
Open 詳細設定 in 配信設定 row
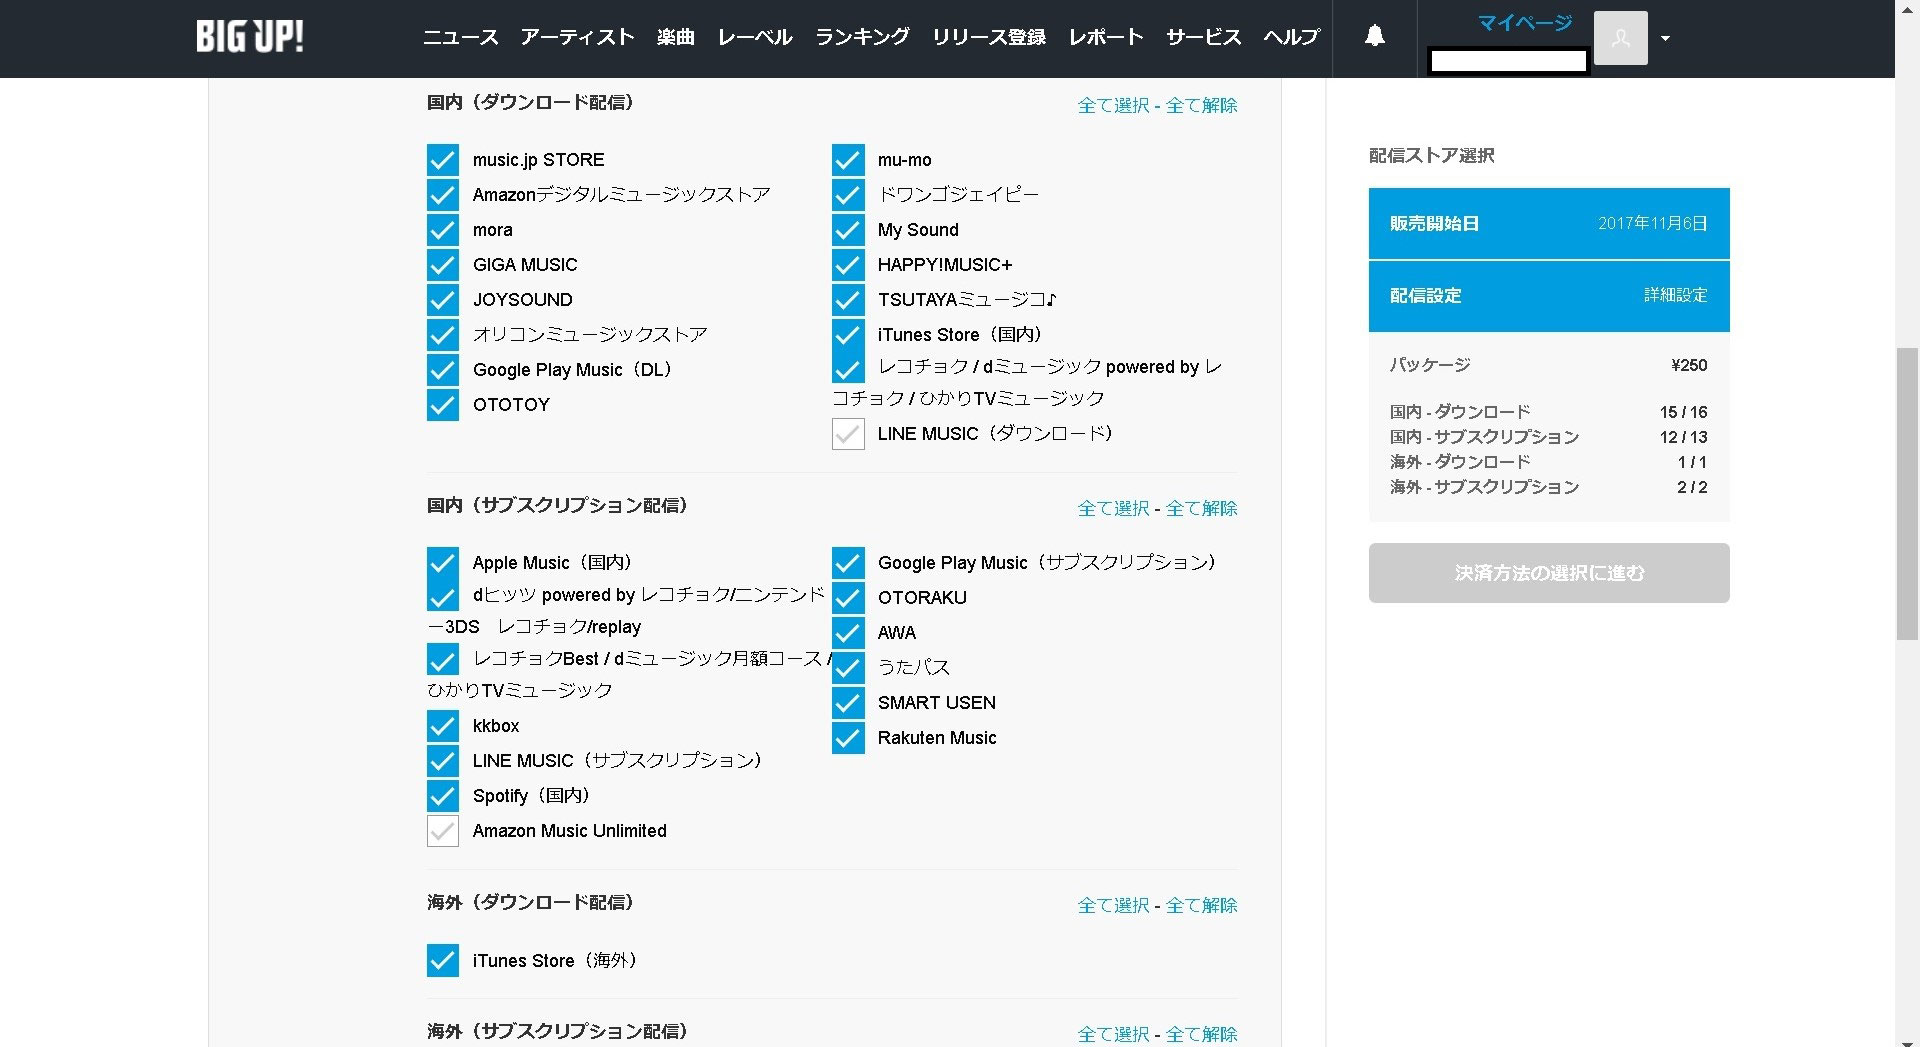(1675, 296)
